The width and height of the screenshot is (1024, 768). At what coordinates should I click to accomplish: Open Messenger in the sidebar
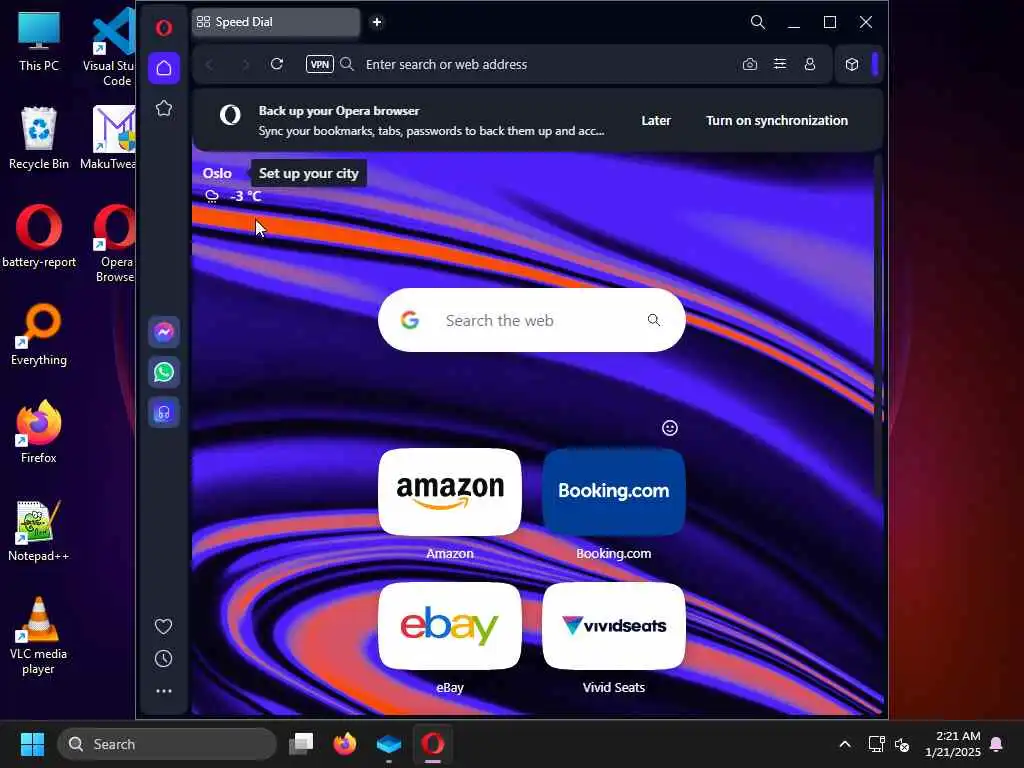(164, 332)
